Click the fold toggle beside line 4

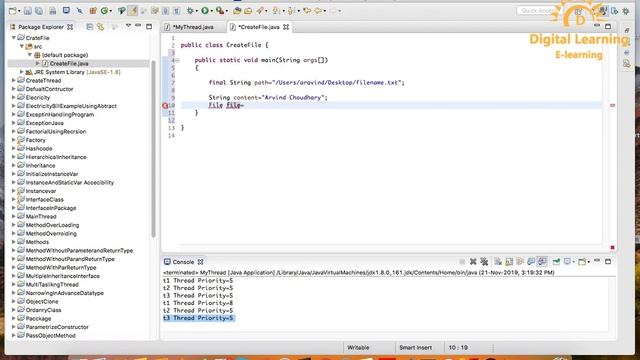[x=178, y=60]
